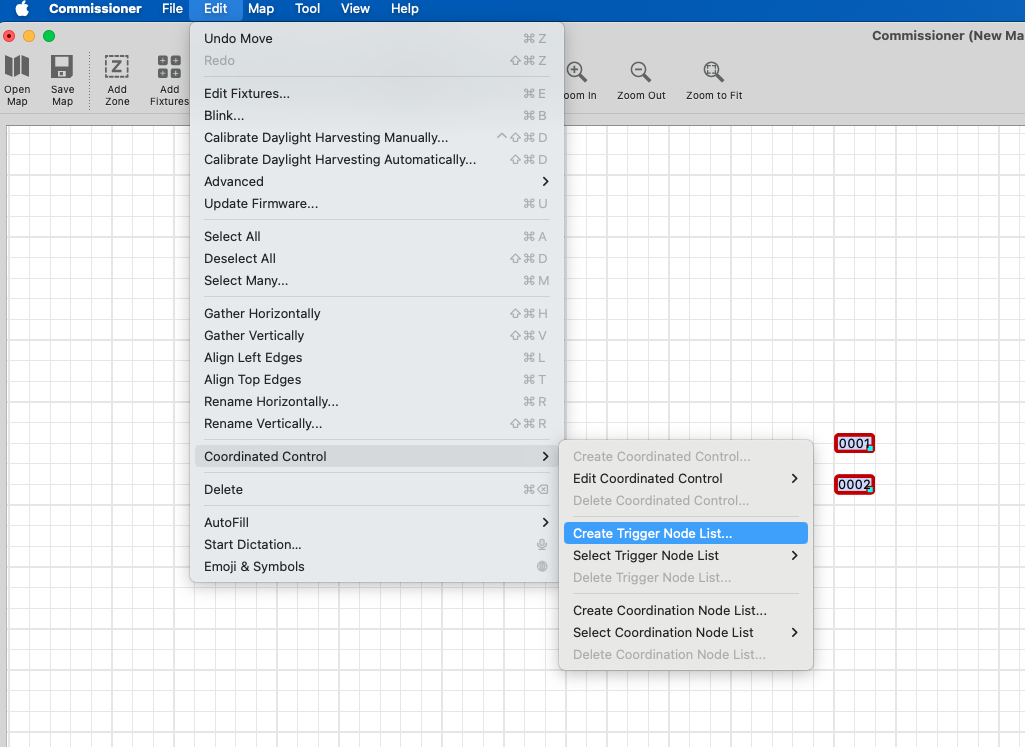The image size is (1025, 747).
Task: Select Calibrate Daylight Harvesting Automatically
Action: (x=340, y=160)
